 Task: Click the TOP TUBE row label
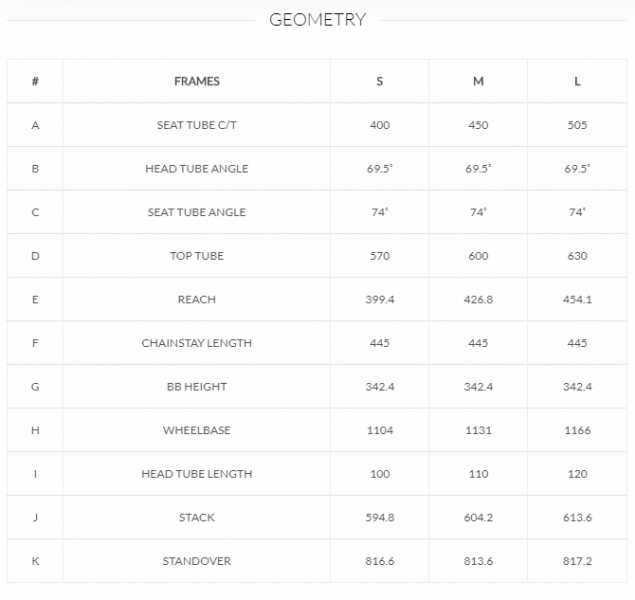(x=196, y=256)
